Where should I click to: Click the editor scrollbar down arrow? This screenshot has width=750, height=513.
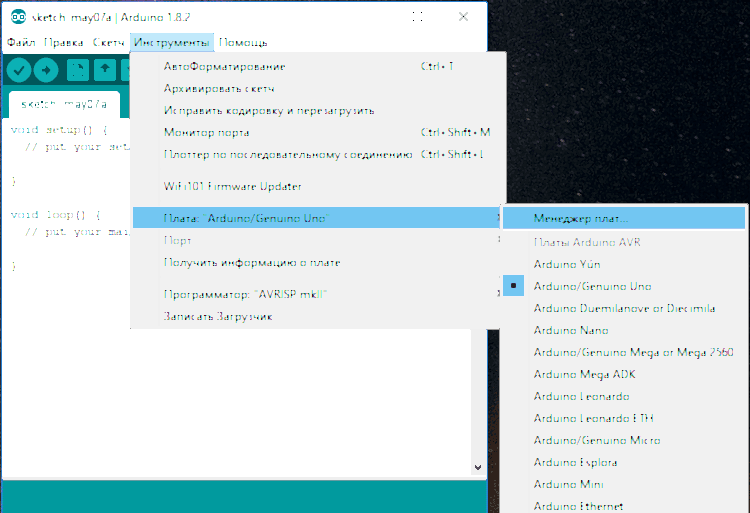click(x=478, y=467)
